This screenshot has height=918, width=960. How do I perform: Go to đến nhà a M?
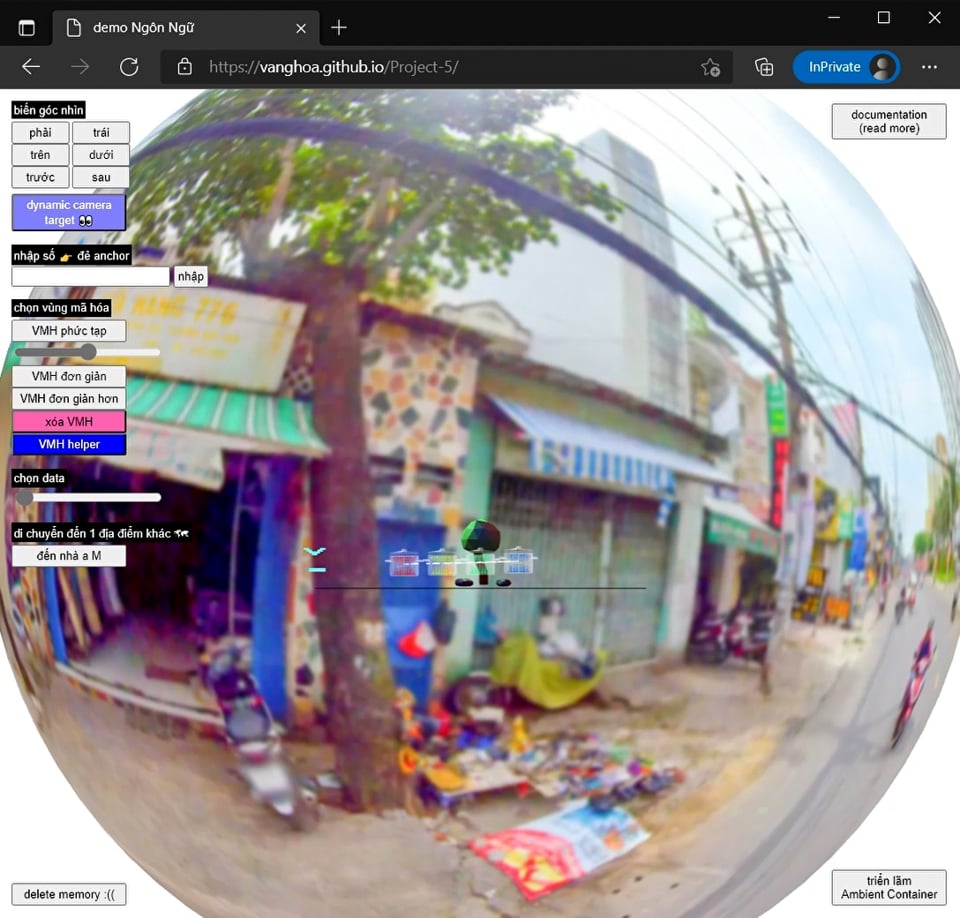(69, 555)
